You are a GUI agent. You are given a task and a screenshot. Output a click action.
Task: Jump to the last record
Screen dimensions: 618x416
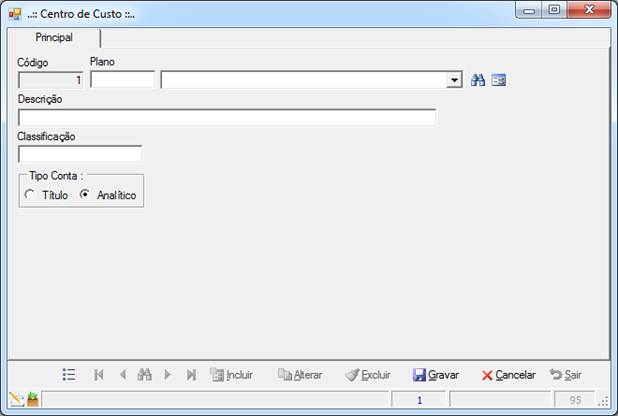click(191, 374)
